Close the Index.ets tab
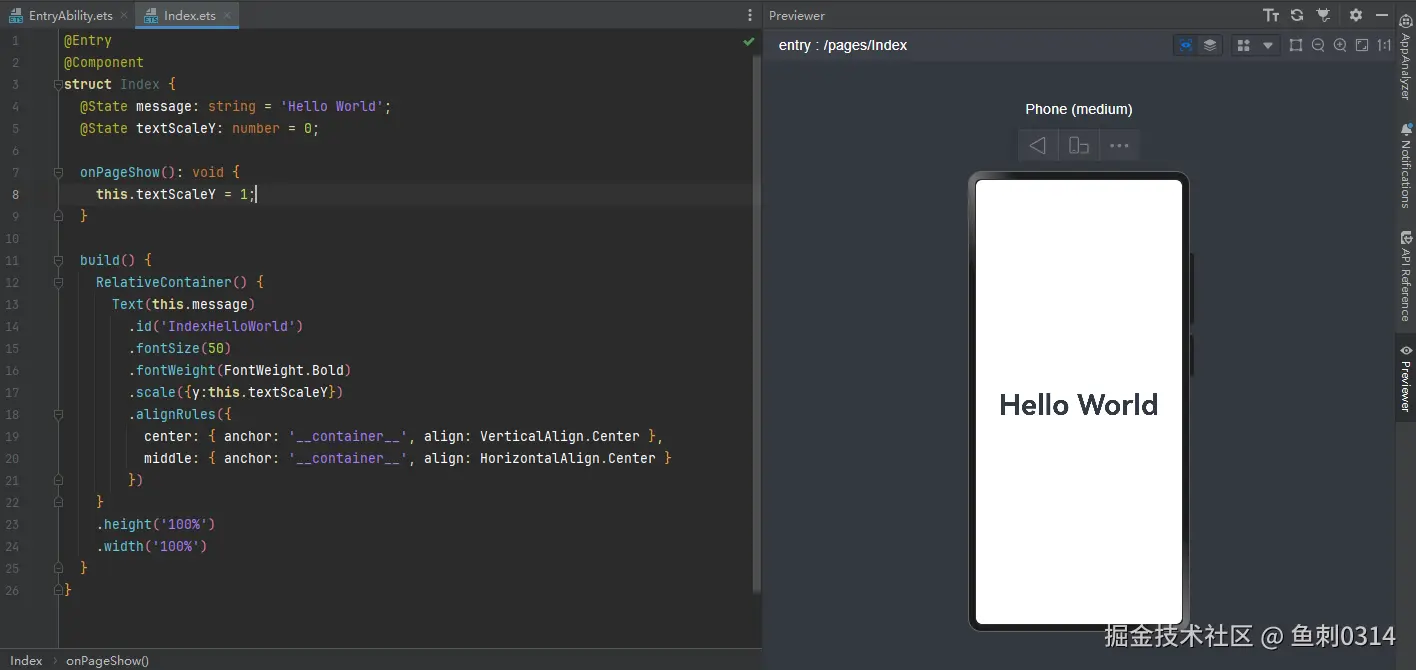The height and width of the screenshot is (670, 1416). 227,16
